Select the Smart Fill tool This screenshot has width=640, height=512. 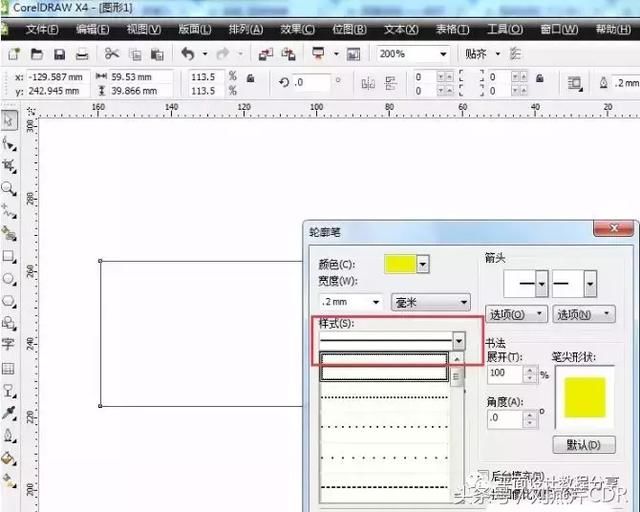(x=9, y=234)
